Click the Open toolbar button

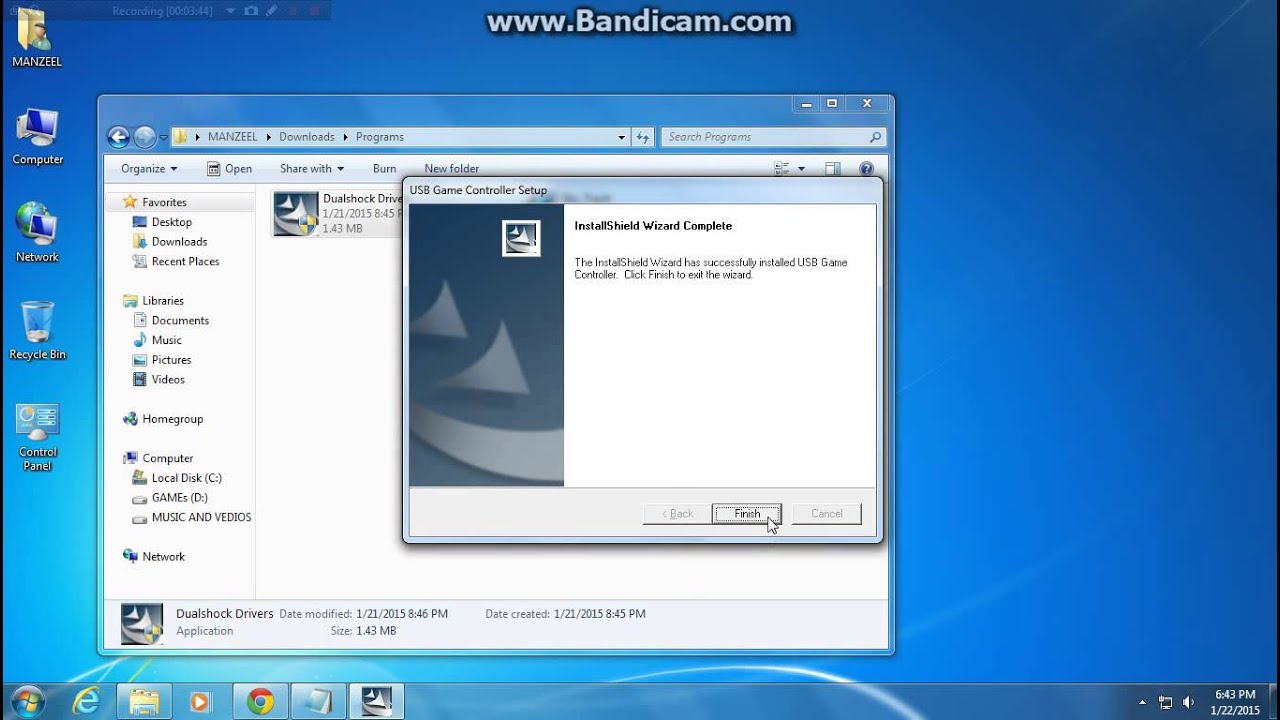pos(229,169)
